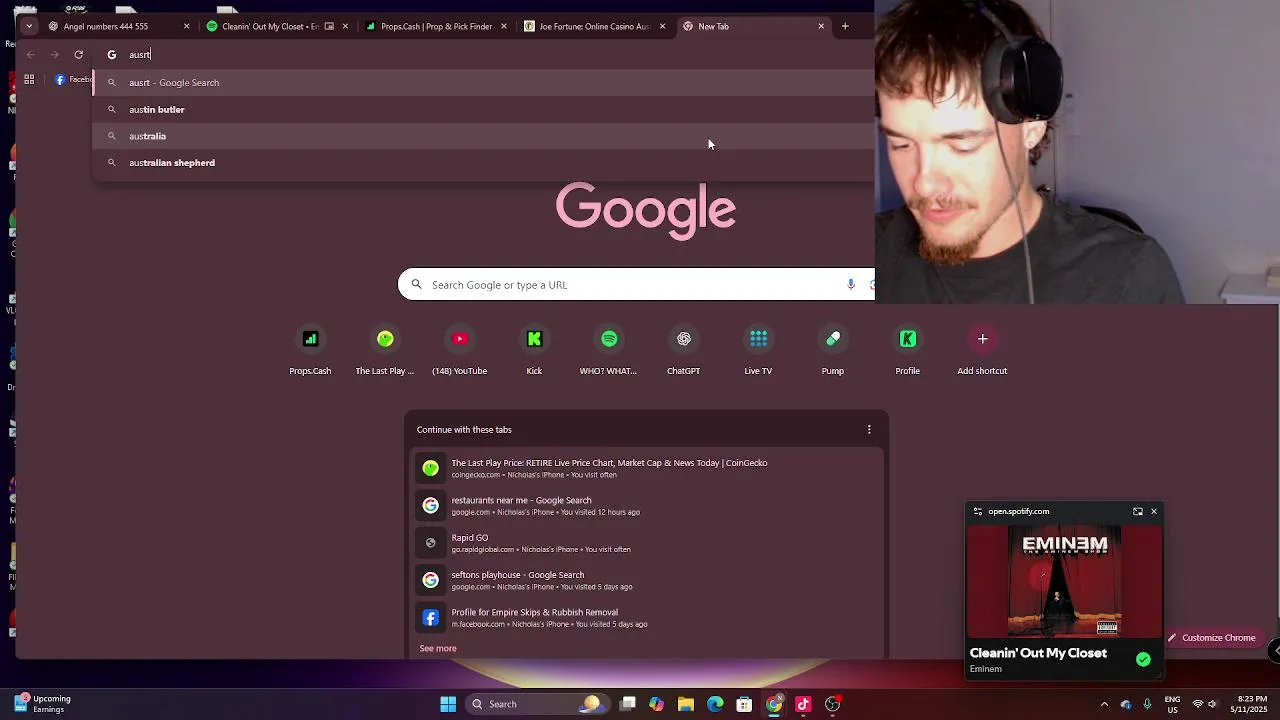Click the Customize Chrome button
This screenshot has width=1280, height=720.
(x=1211, y=638)
